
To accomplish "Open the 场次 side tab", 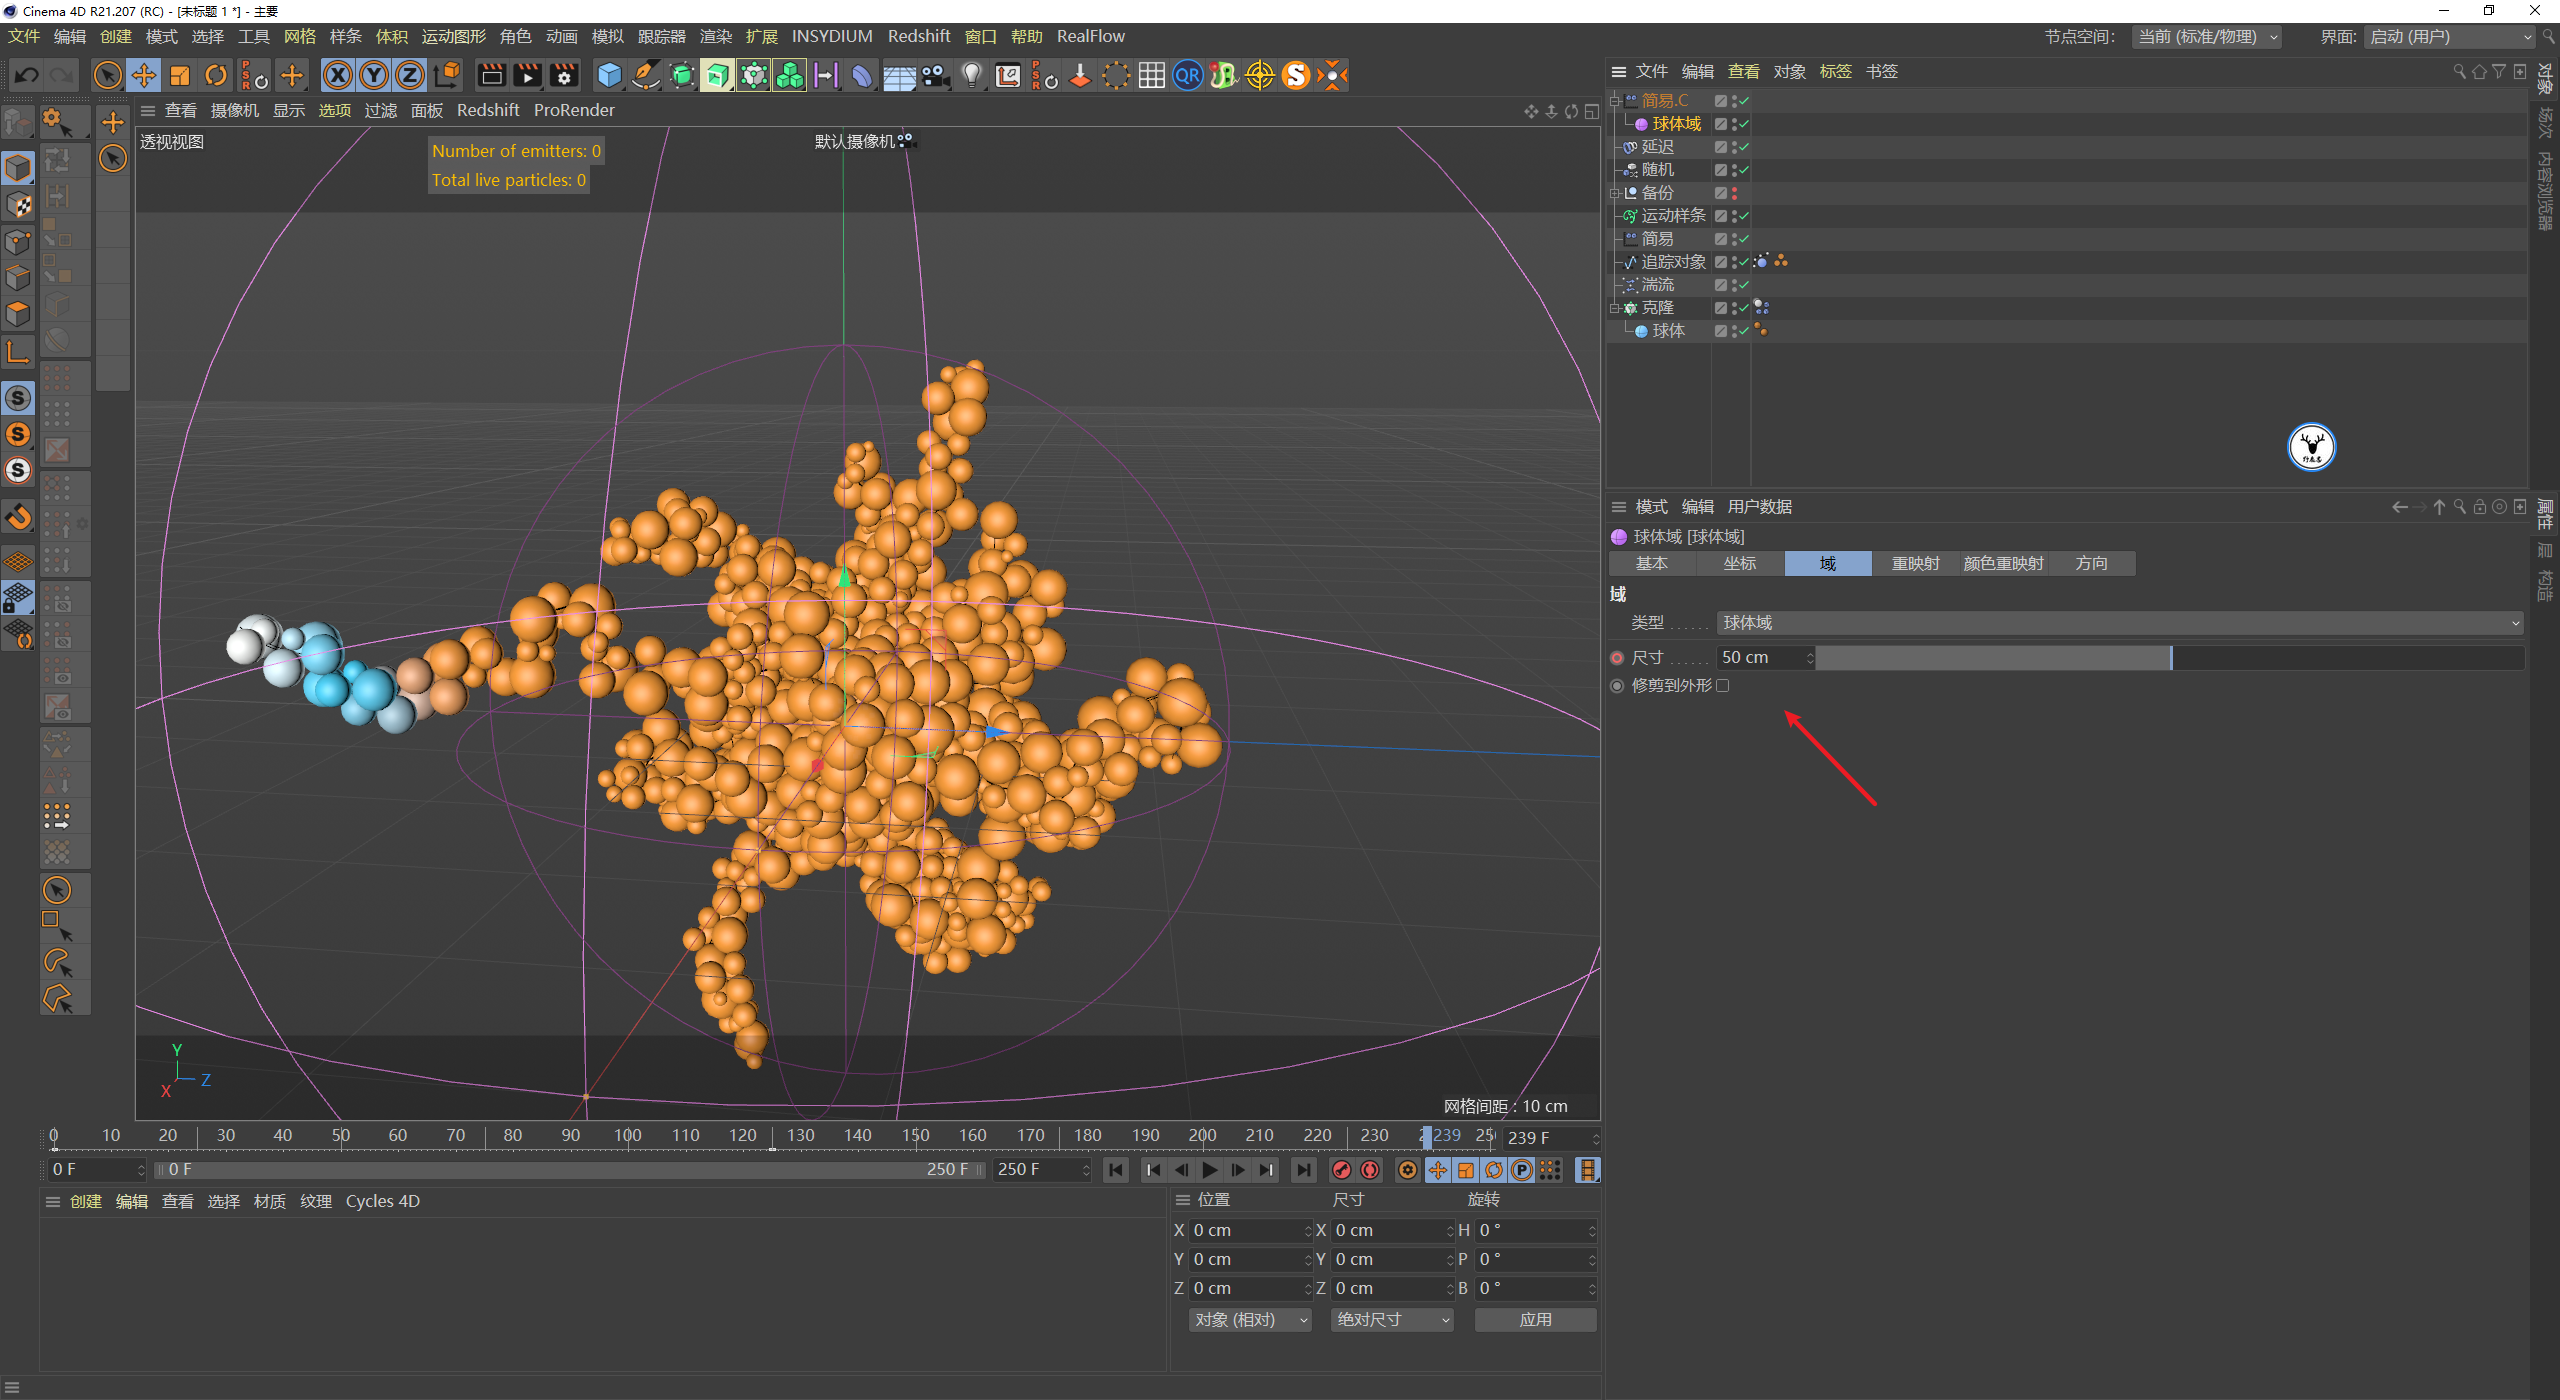I will [x=2546, y=123].
